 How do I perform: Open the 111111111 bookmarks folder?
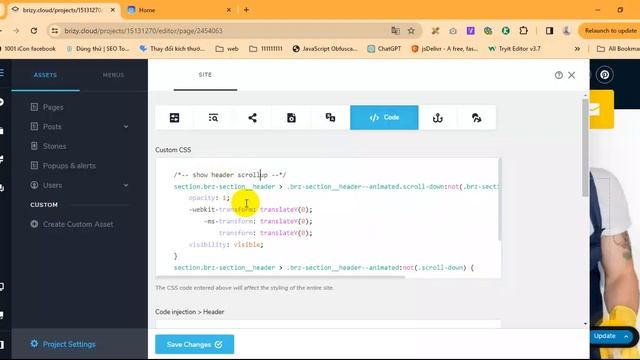266,49
